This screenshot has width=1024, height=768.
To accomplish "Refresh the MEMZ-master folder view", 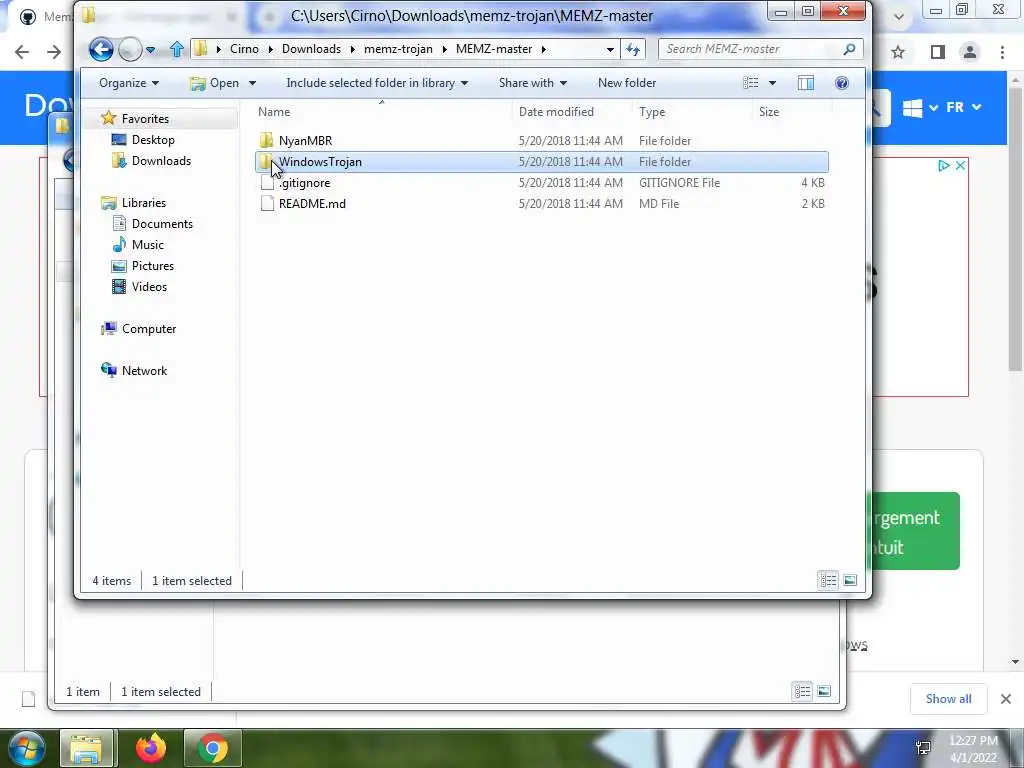I will [633, 49].
